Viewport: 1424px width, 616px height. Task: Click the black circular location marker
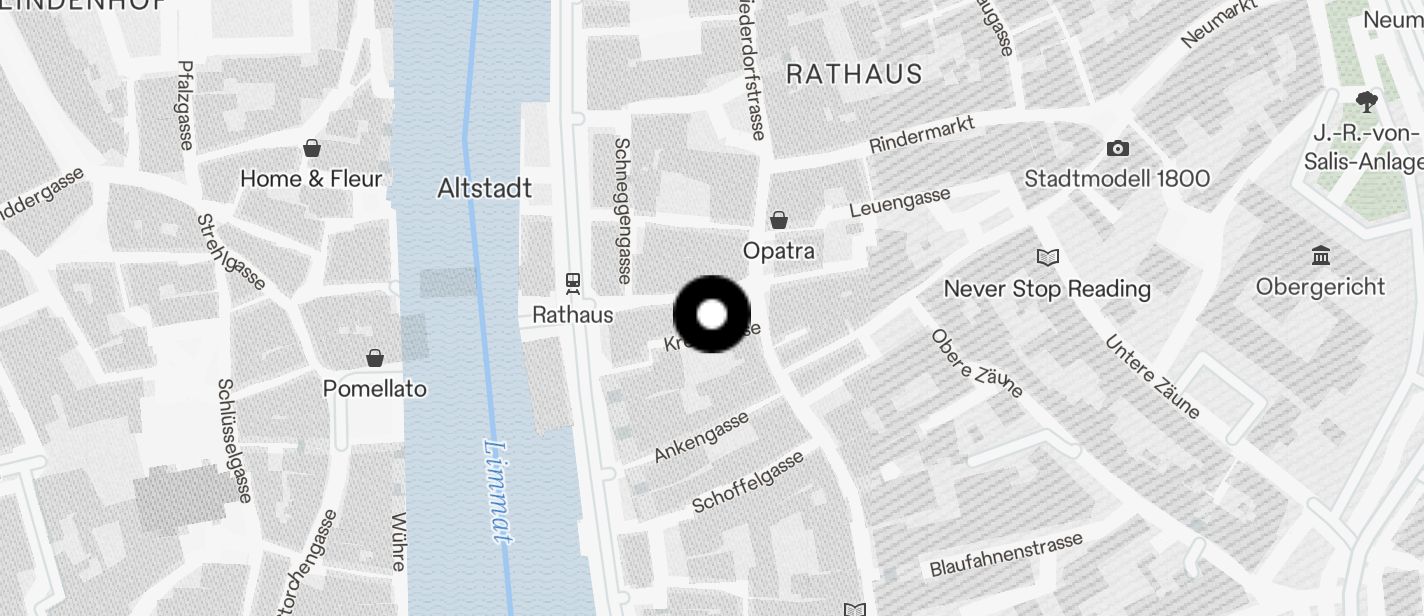(x=712, y=315)
